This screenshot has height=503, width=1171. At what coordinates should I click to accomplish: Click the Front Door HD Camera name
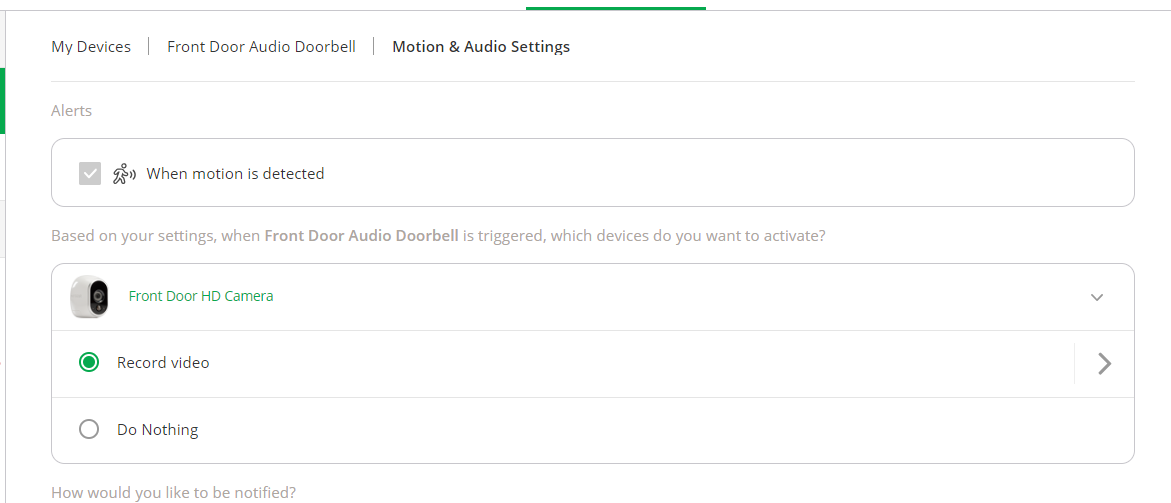201,296
